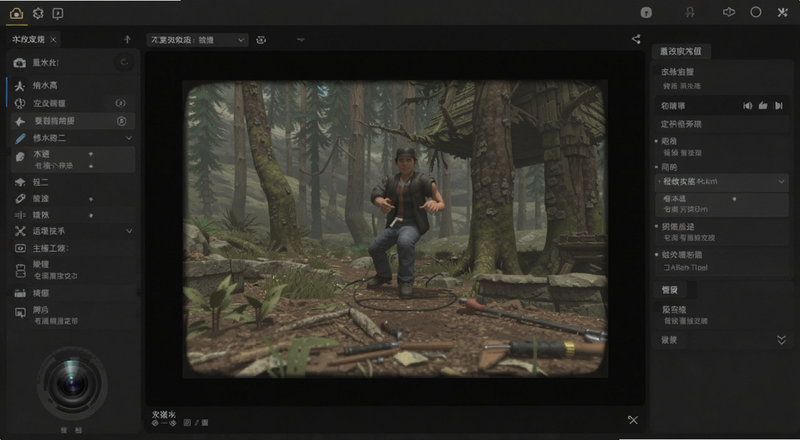This screenshot has height=440, width=800.
Task: Select the audio-level bars icon row
Action: tap(73, 215)
